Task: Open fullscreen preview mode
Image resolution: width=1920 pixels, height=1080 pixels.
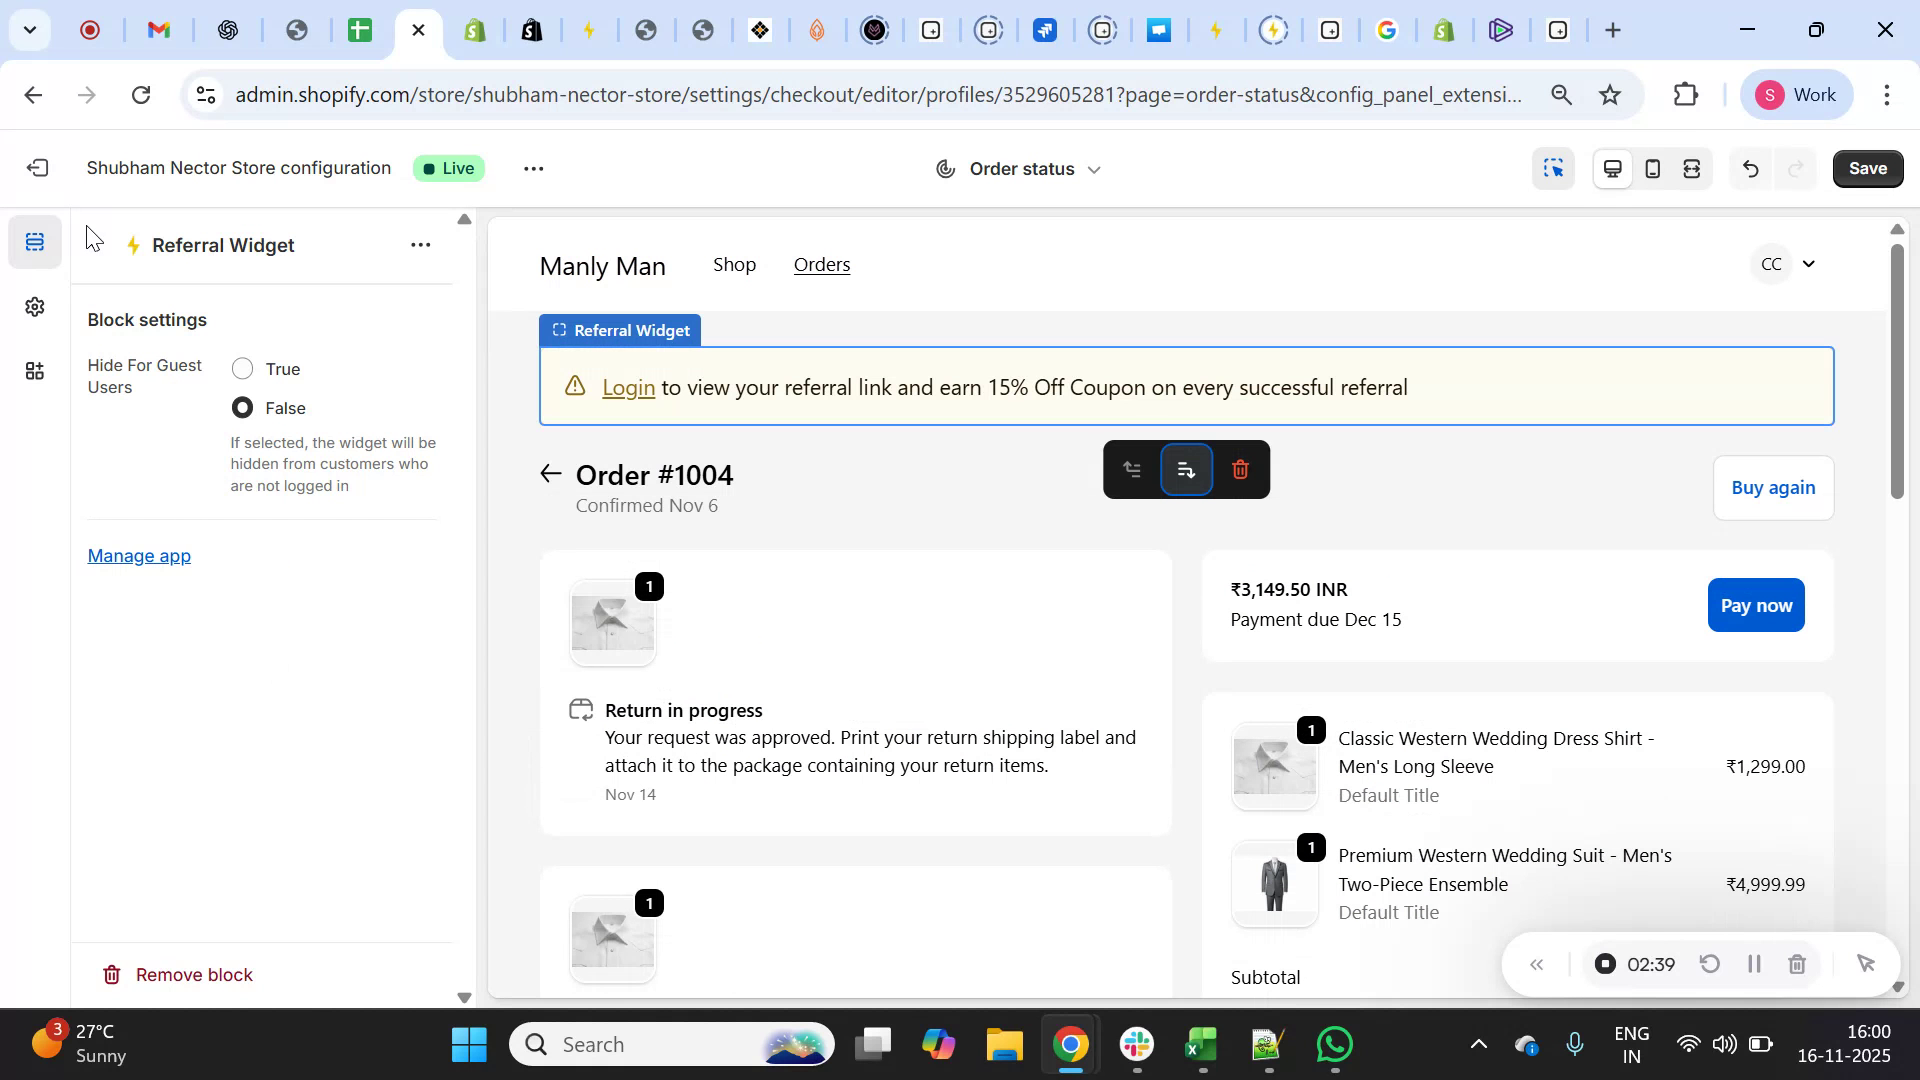Action: (x=1692, y=168)
